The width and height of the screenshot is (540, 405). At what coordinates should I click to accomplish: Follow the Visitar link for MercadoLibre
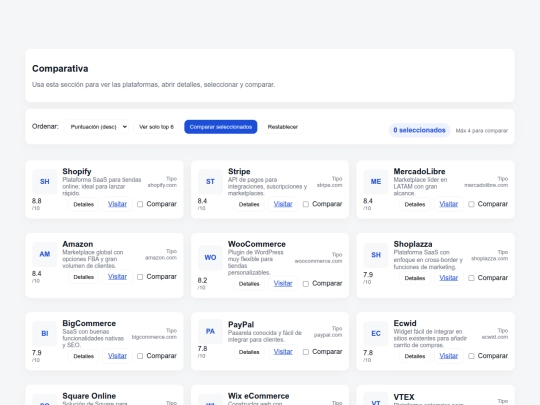point(449,204)
